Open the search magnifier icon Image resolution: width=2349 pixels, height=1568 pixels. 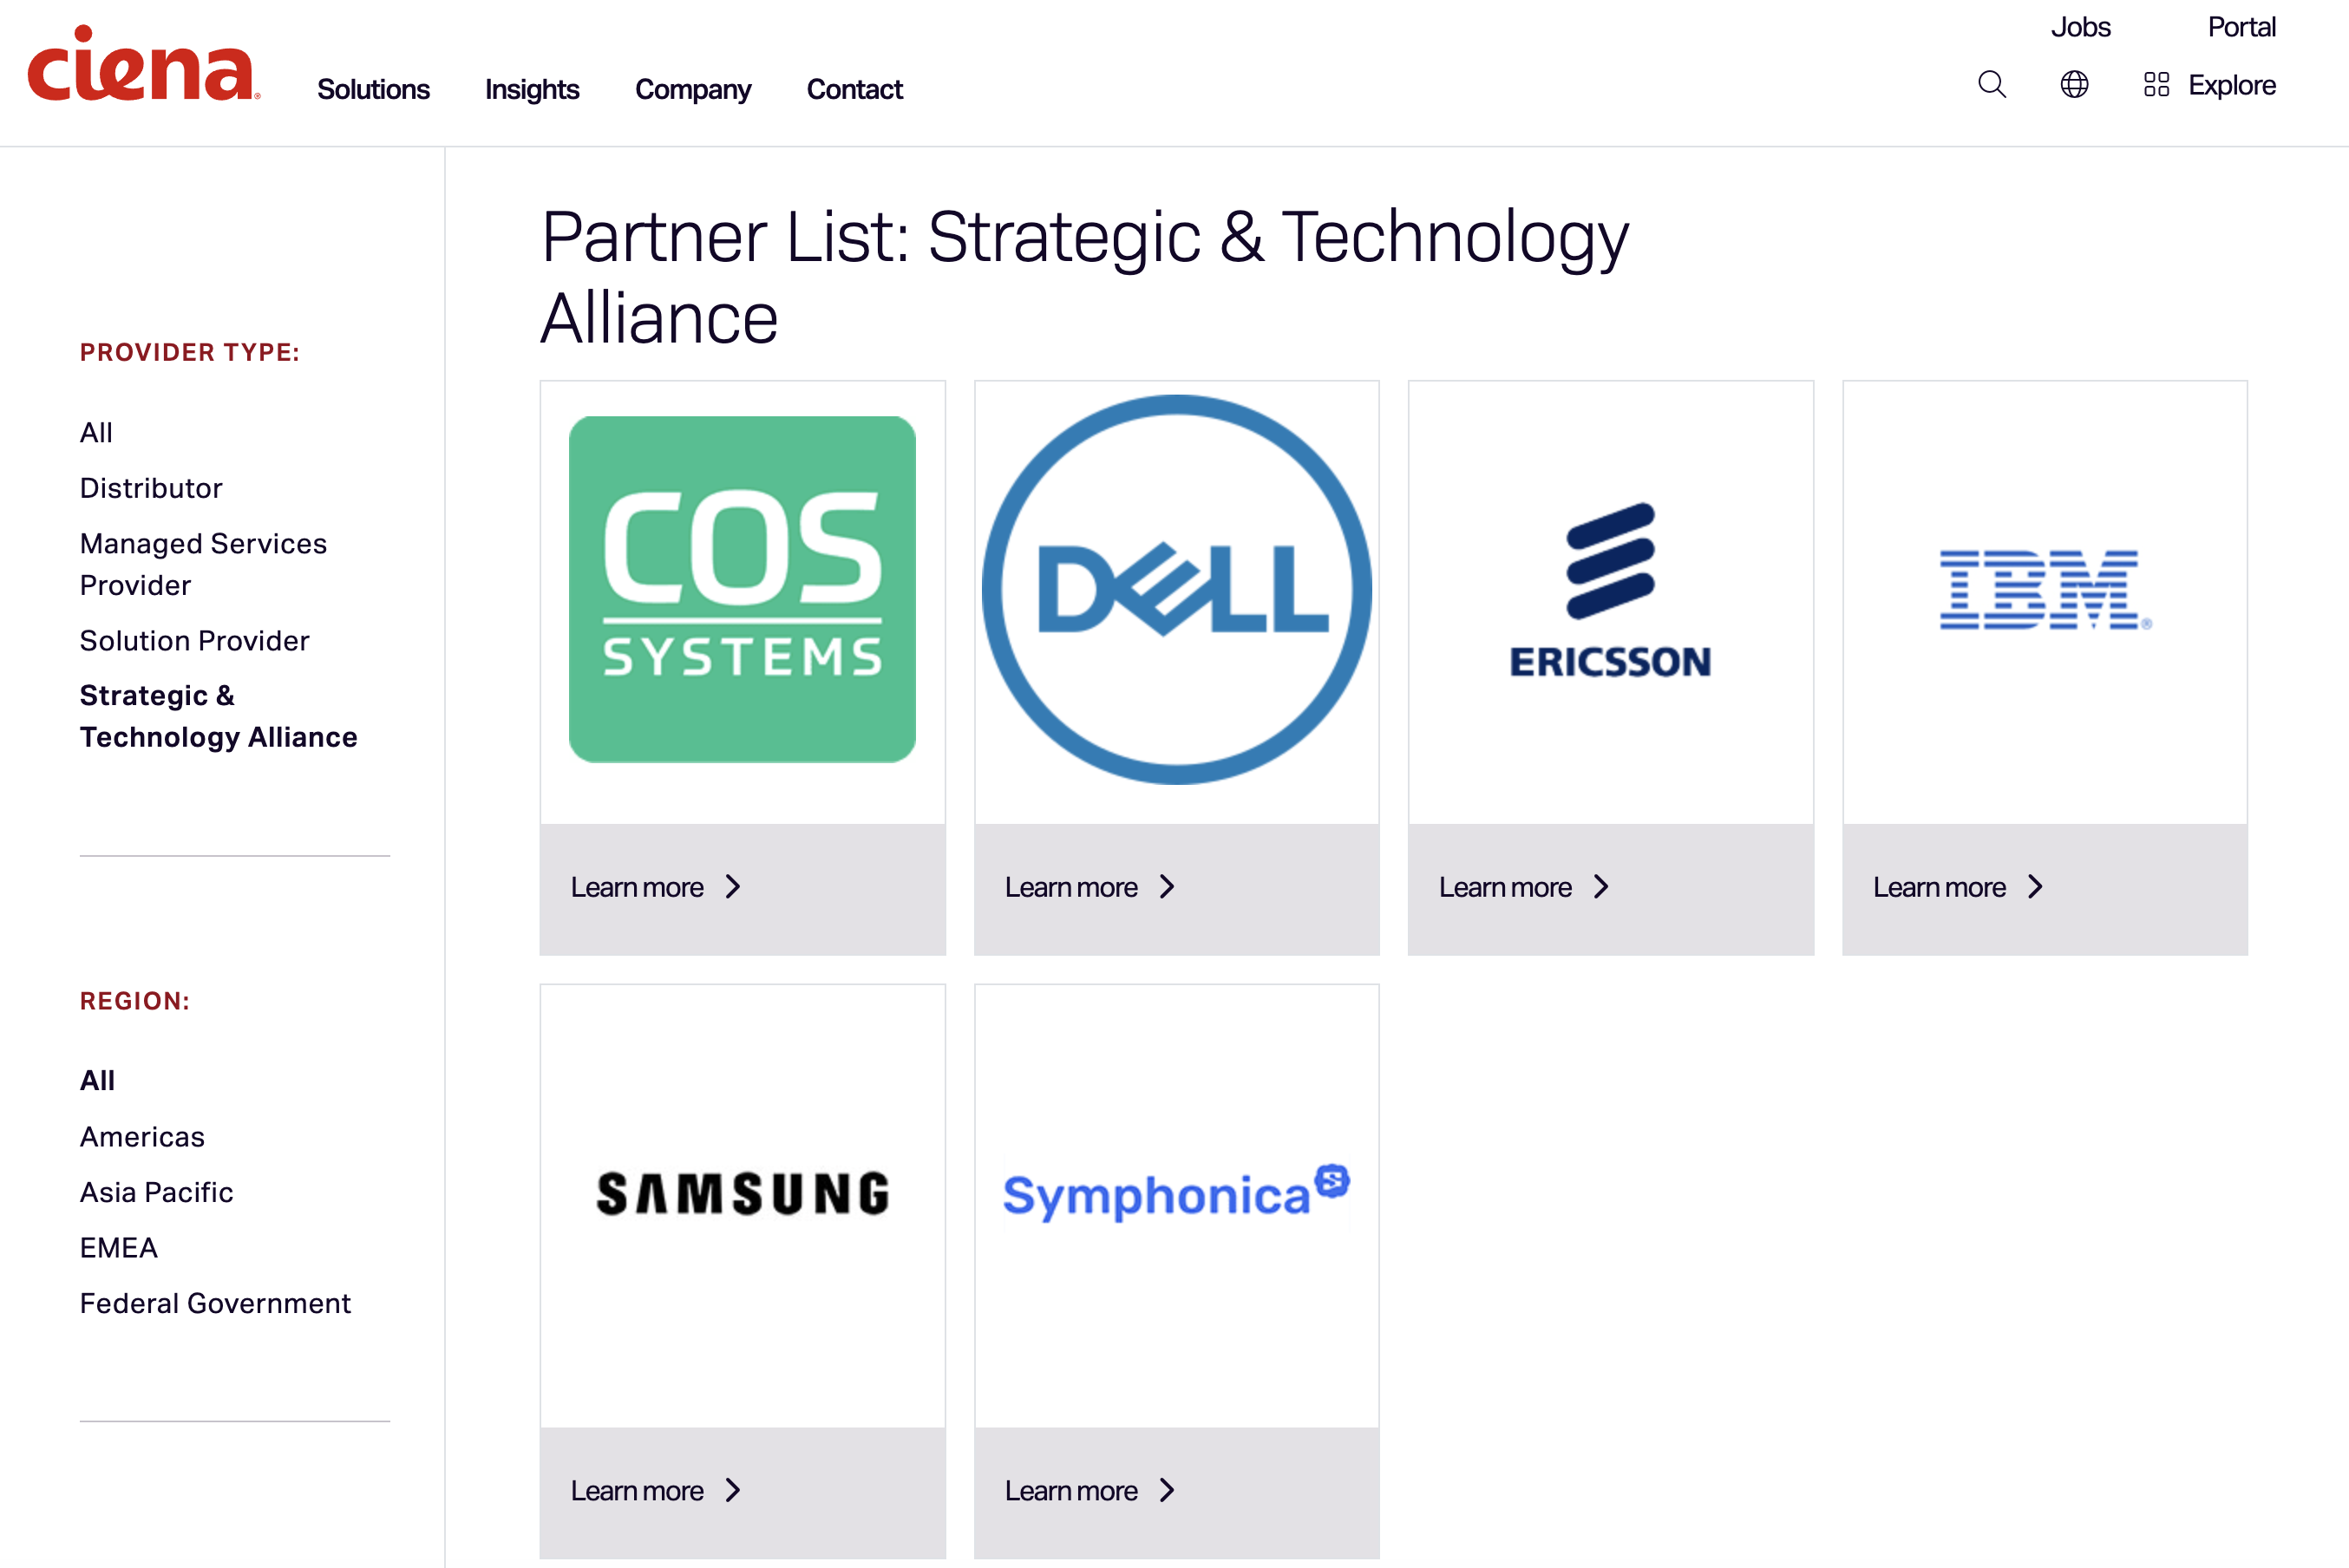1991,85
